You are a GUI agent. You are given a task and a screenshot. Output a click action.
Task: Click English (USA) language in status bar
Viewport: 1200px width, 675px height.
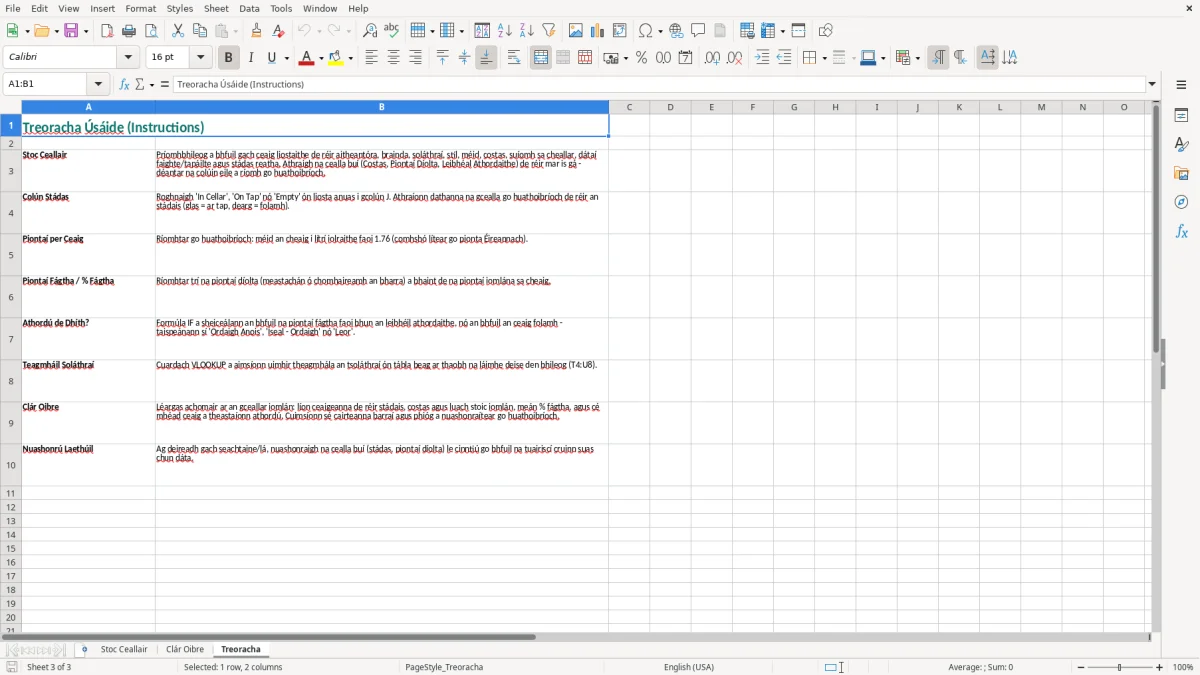coord(689,667)
